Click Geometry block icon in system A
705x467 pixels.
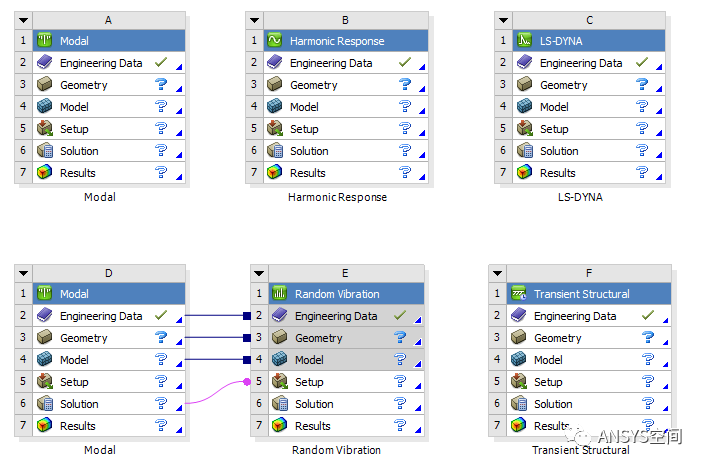(45, 84)
